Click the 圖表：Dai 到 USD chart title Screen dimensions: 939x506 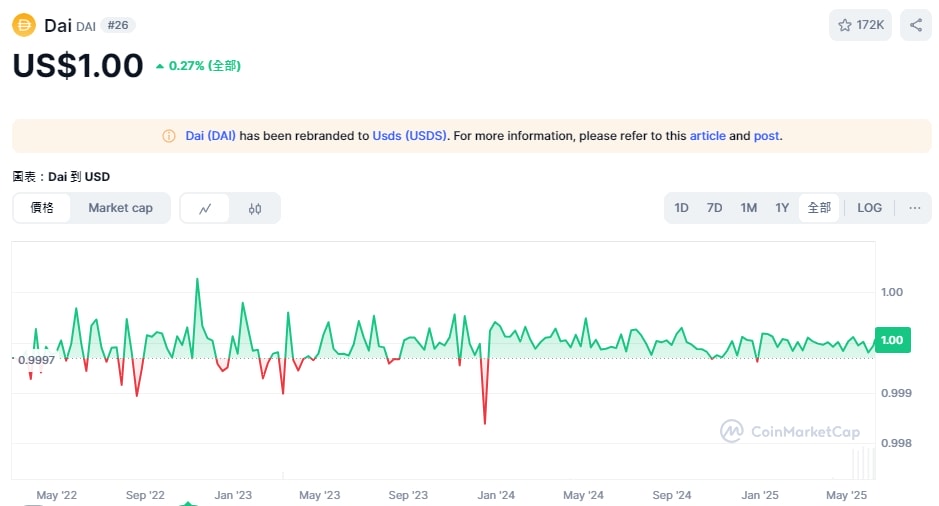tap(61, 177)
